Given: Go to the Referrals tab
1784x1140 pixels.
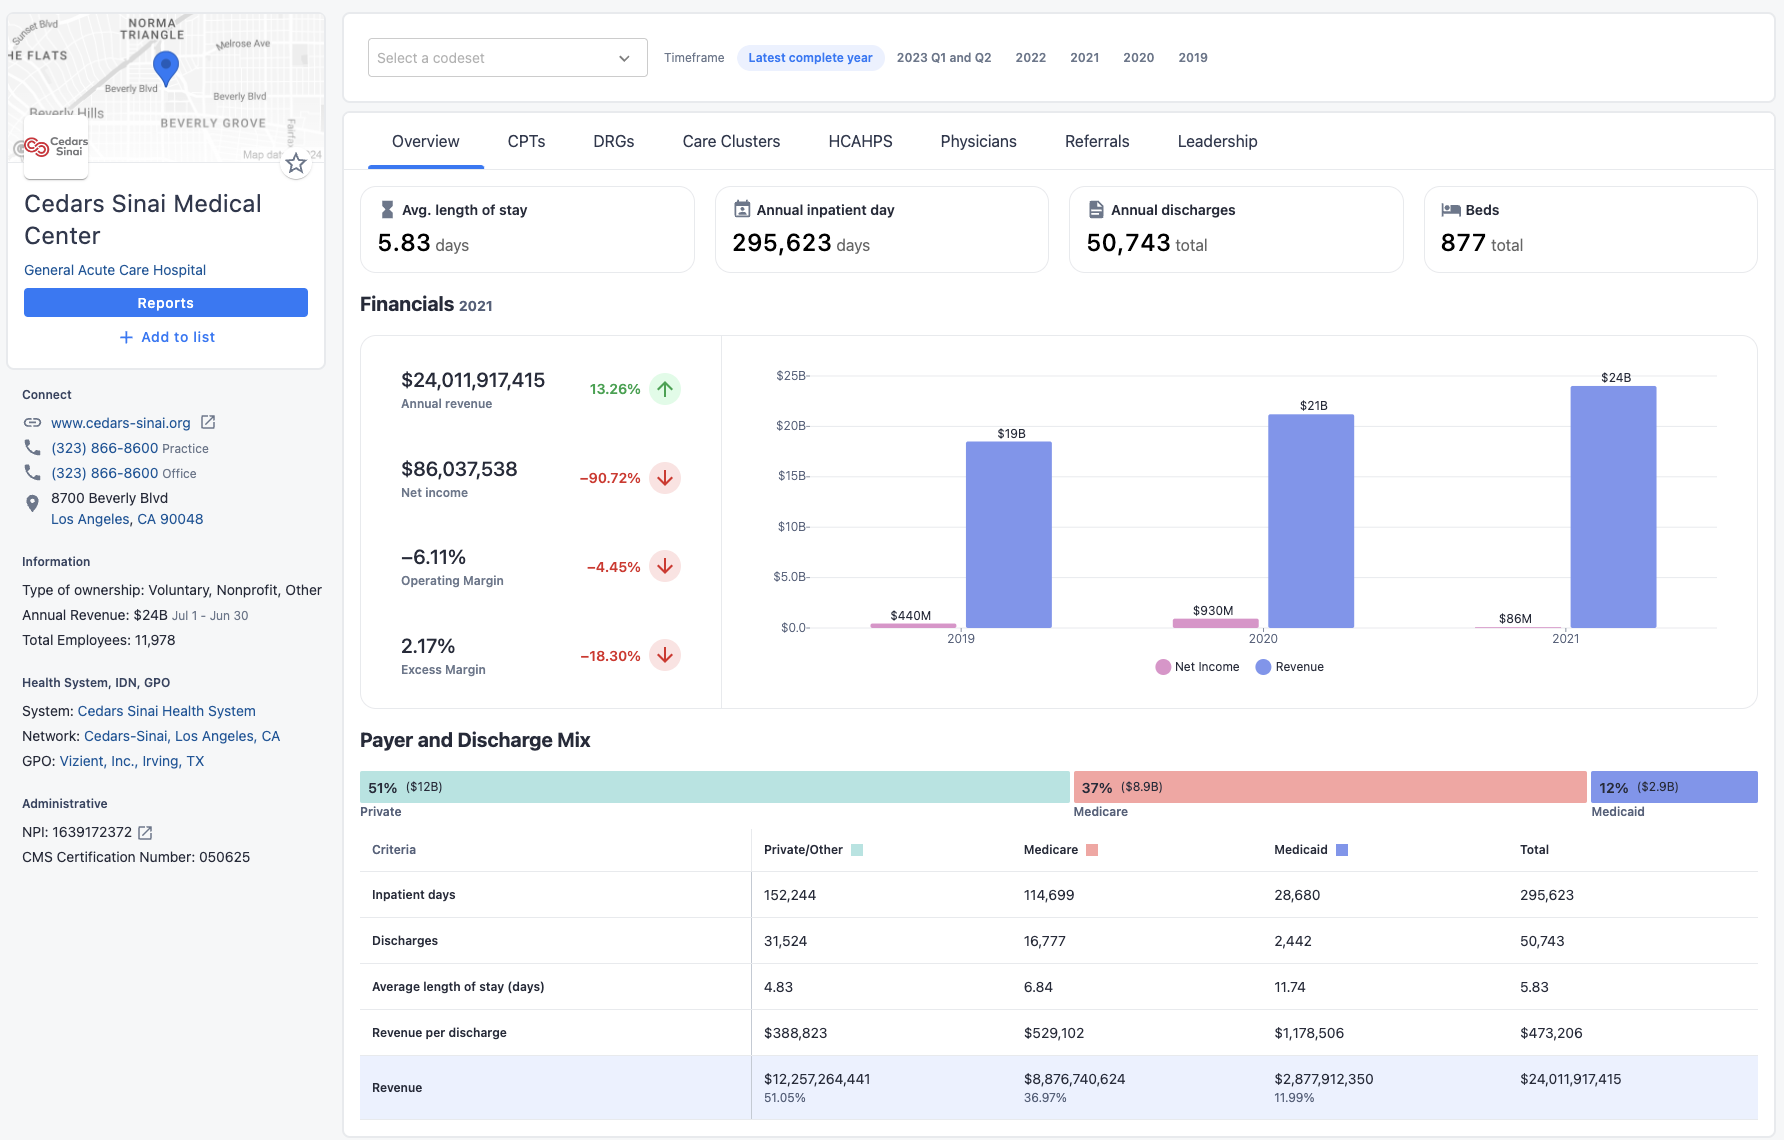Looking at the screenshot, I should (x=1097, y=141).
